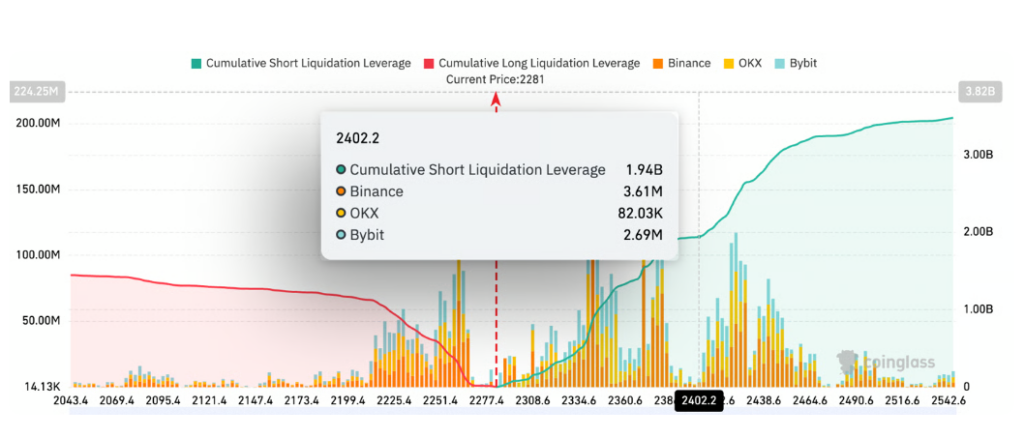Click the orange Binance dot in tooltip
Image resolution: width=1024 pixels, height=438 pixels.
[x=341, y=192]
